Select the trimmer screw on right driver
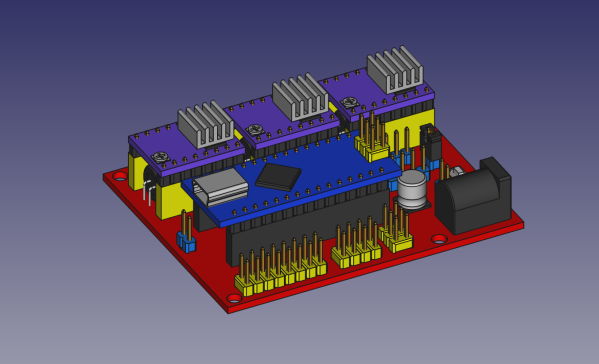The image size is (599, 364). click(x=349, y=102)
